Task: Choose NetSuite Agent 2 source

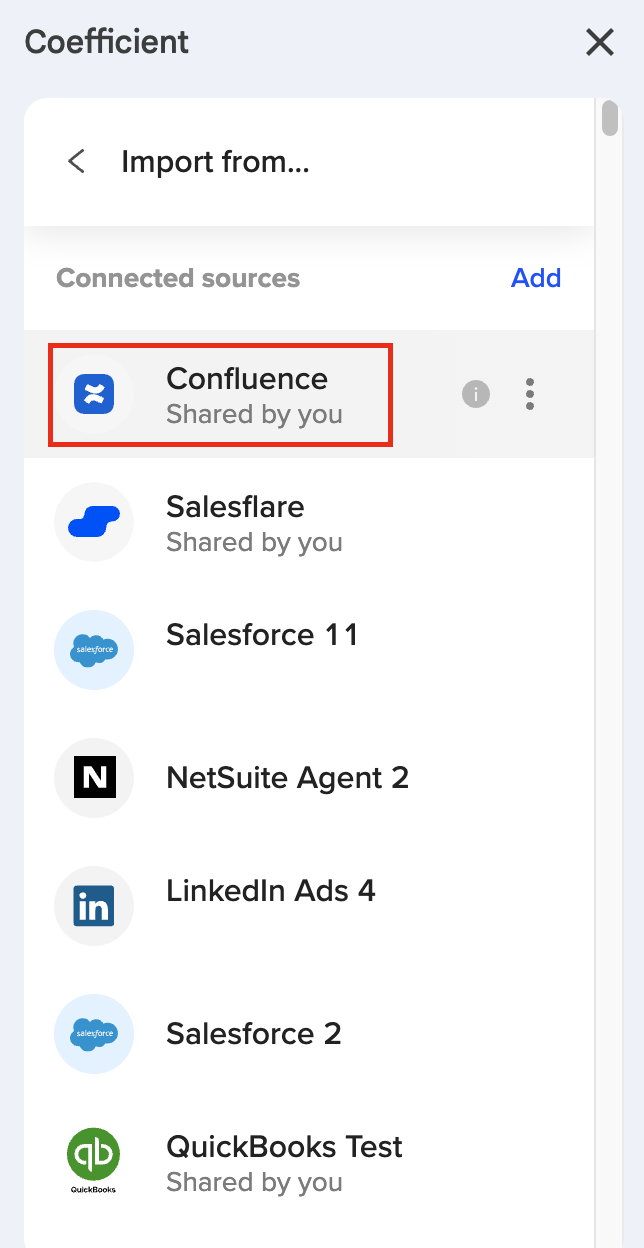Action: pos(309,778)
